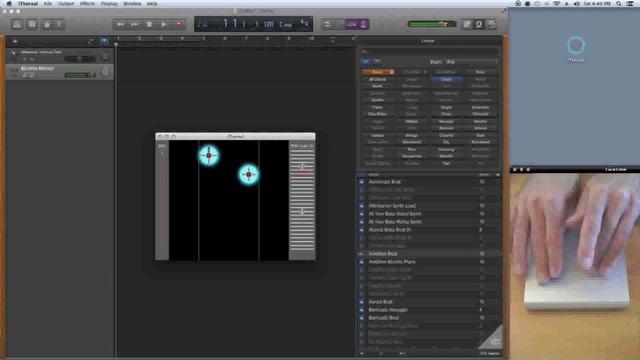Open Notification Center in the menu bar
This screenshot has width=640, height=360.
pyautogui.click(x=630, y=4)
